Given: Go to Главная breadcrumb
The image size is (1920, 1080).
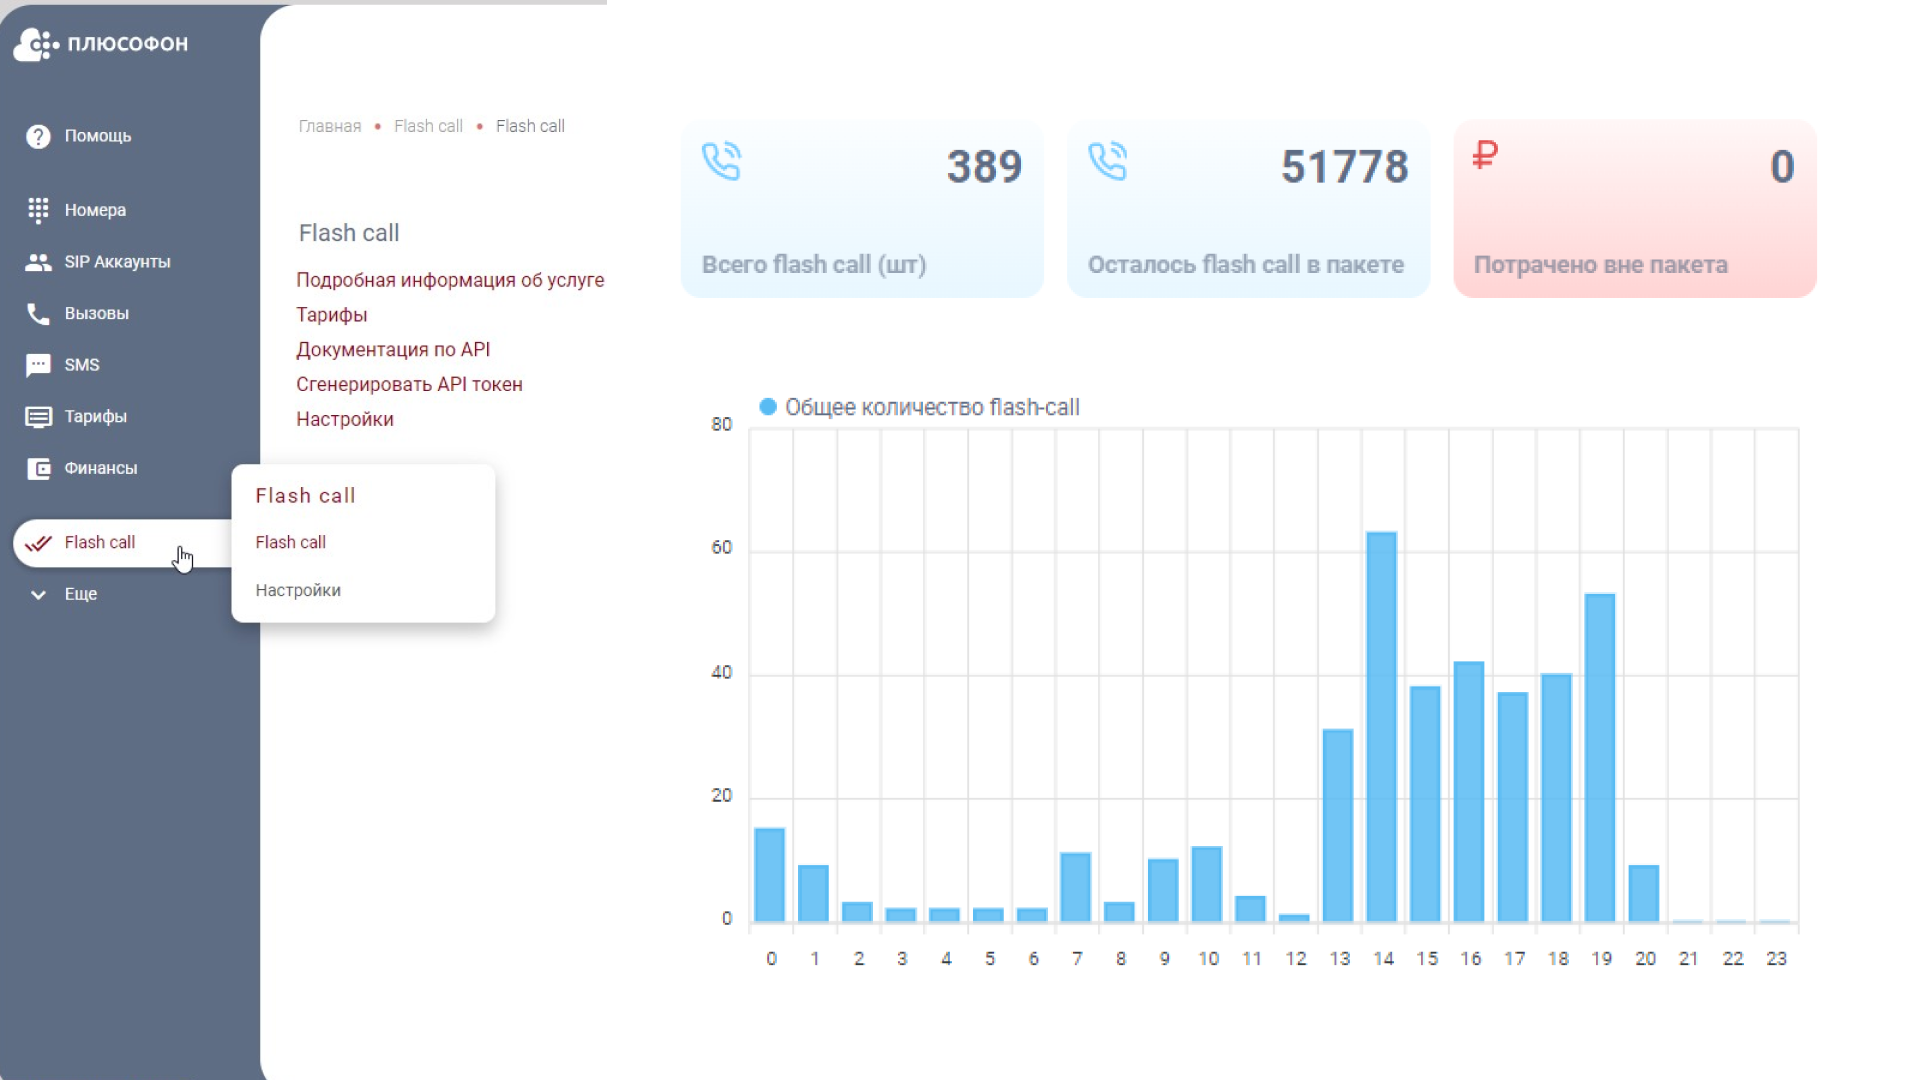Looking at the screenshot, I should pos(330,126).
